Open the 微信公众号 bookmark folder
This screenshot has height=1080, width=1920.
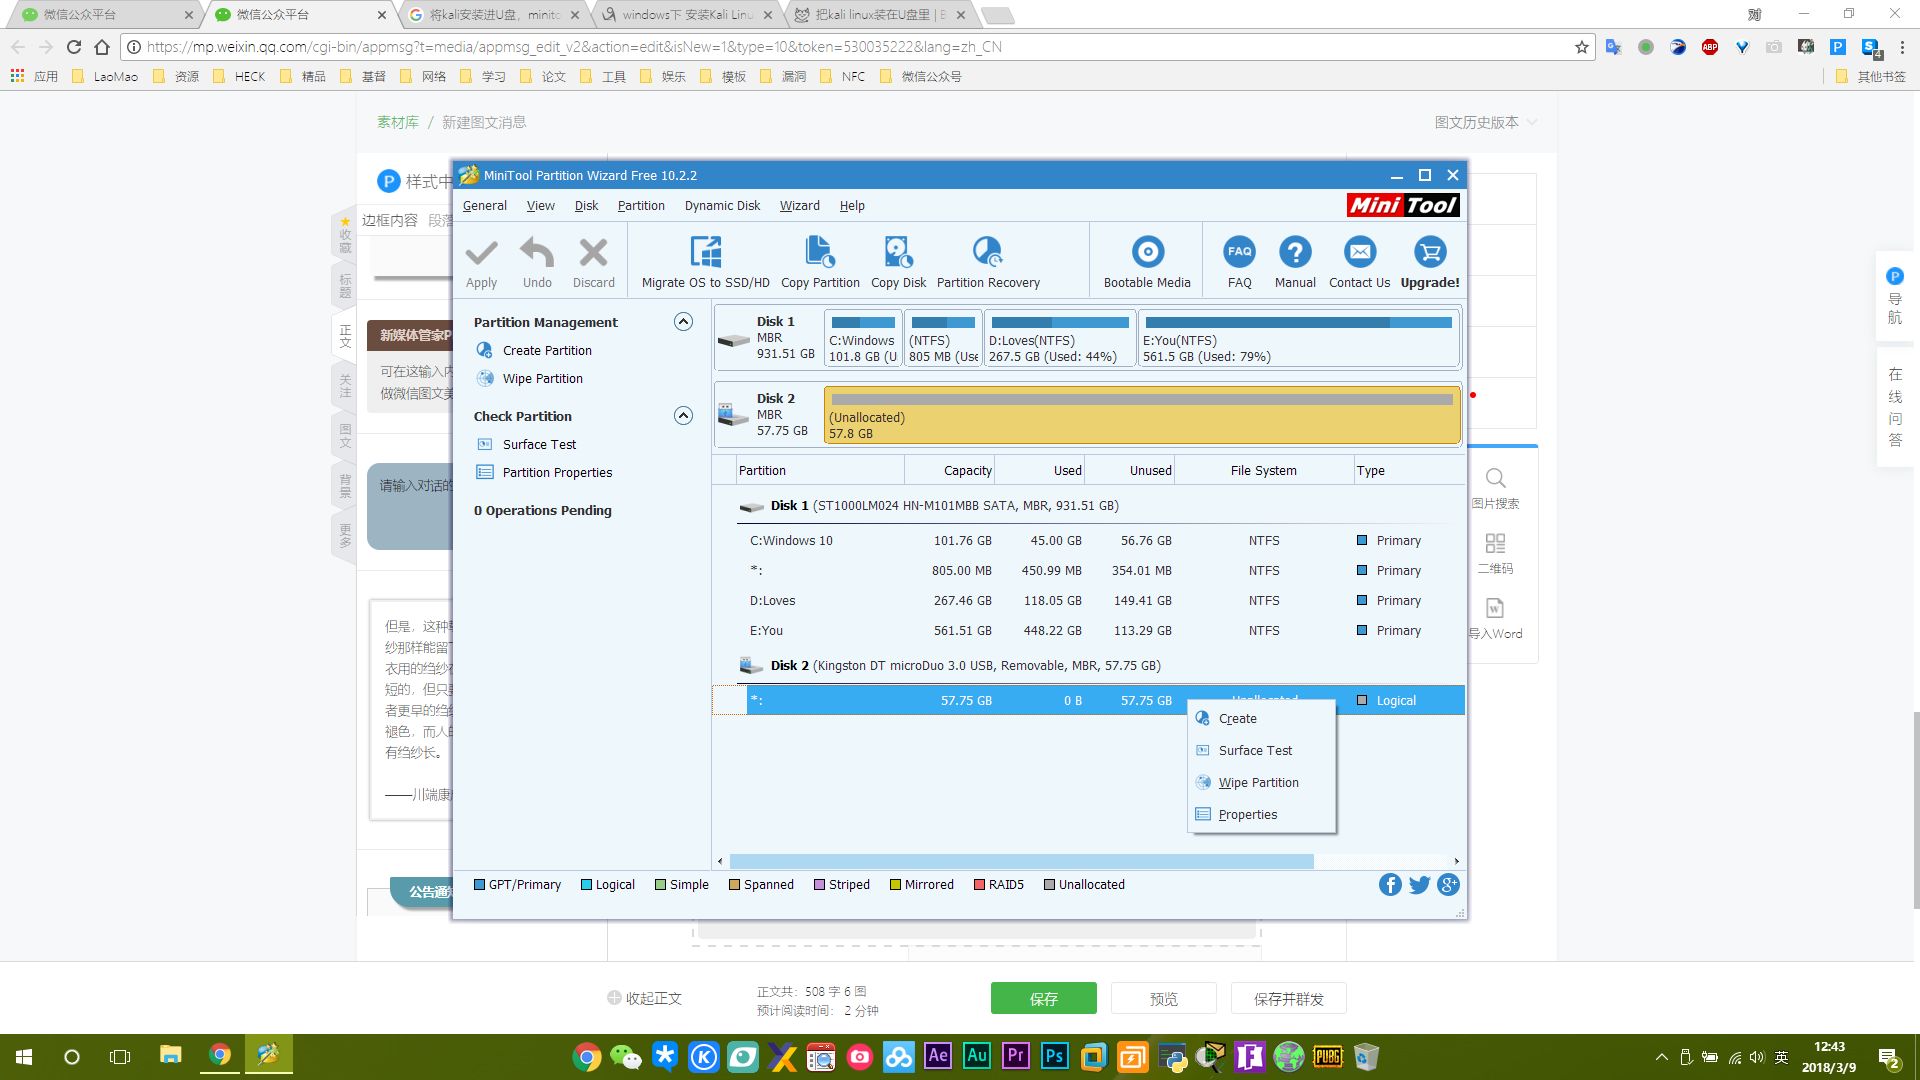tap(921, 76)
